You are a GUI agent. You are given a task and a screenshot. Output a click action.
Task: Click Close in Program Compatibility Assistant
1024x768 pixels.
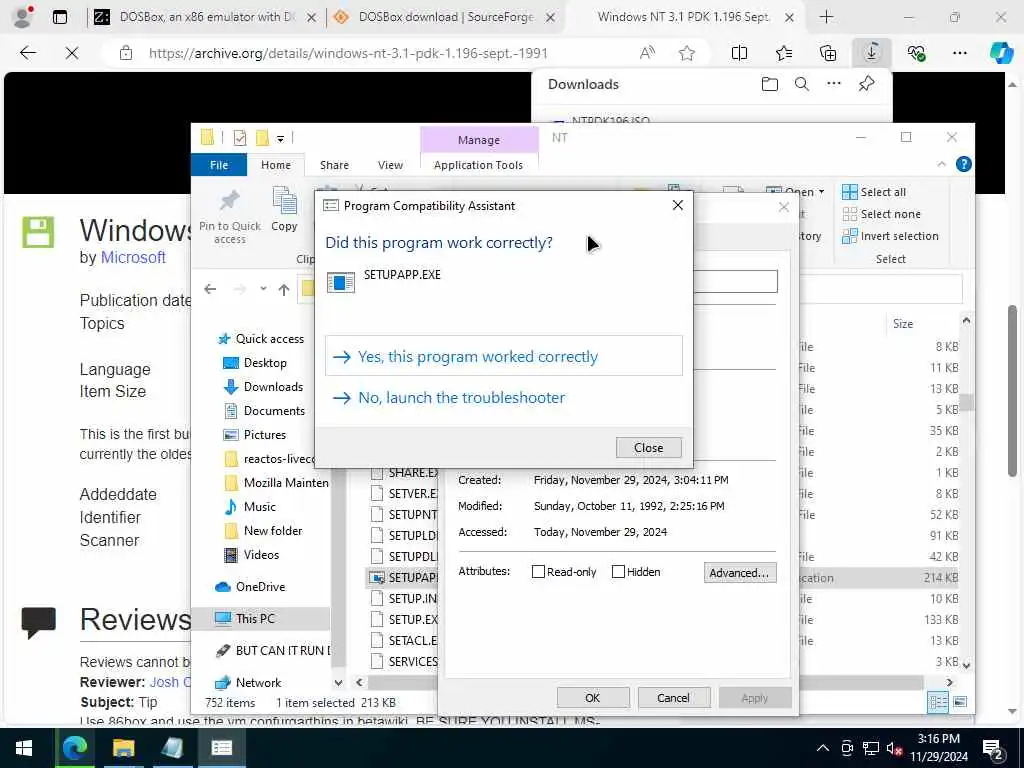pyautogui.click(x=648, y=448)
